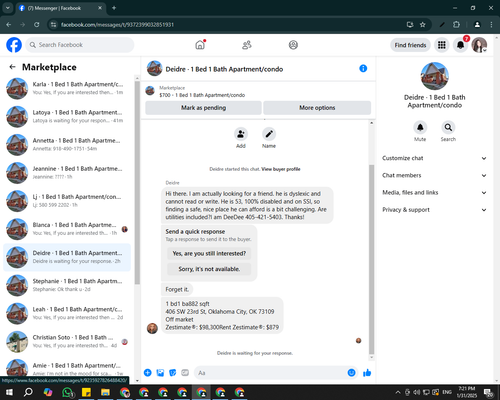Reload the page
500x400 pixels.
point(37,25)
